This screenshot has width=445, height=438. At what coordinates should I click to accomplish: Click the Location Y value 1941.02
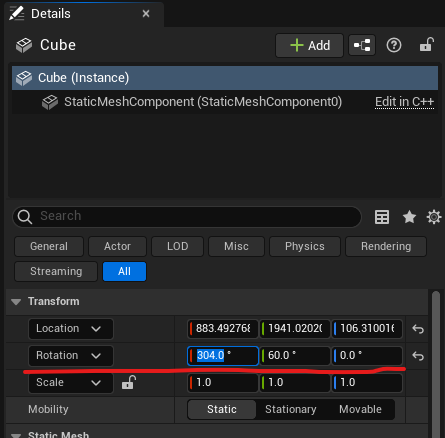click(295, 329)
